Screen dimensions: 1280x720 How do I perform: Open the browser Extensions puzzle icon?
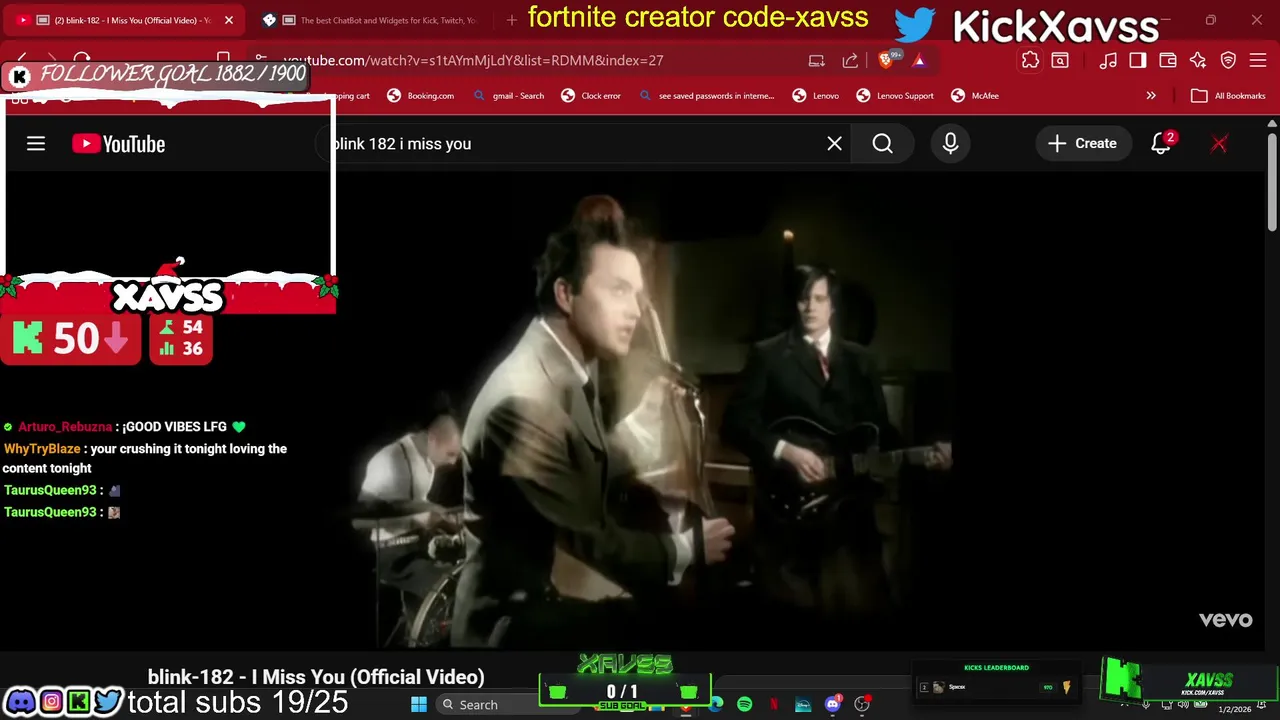[x=1030, y=60]
